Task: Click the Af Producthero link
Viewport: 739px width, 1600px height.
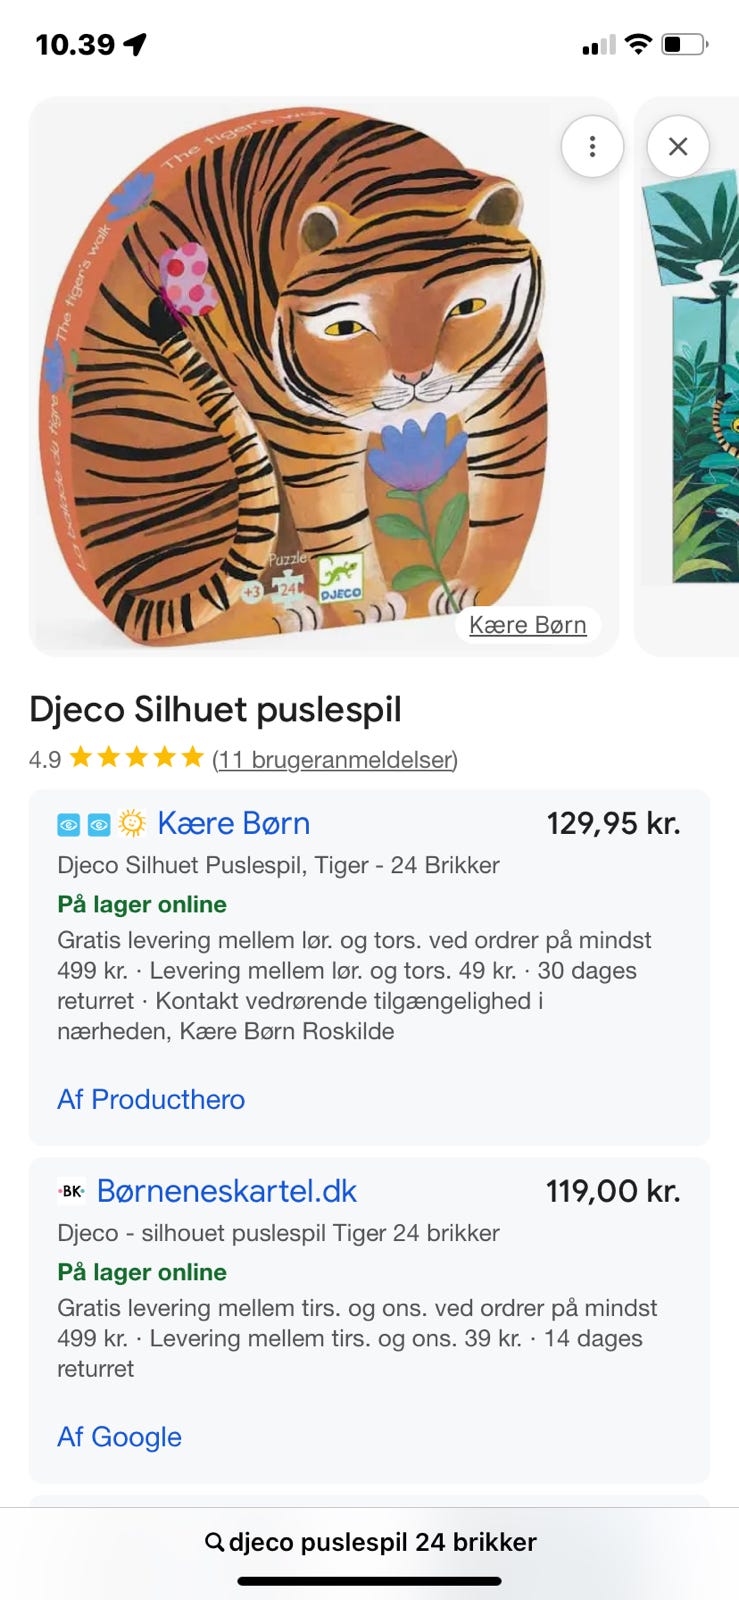Action: pyautogui.click(x=151, y=1099)
